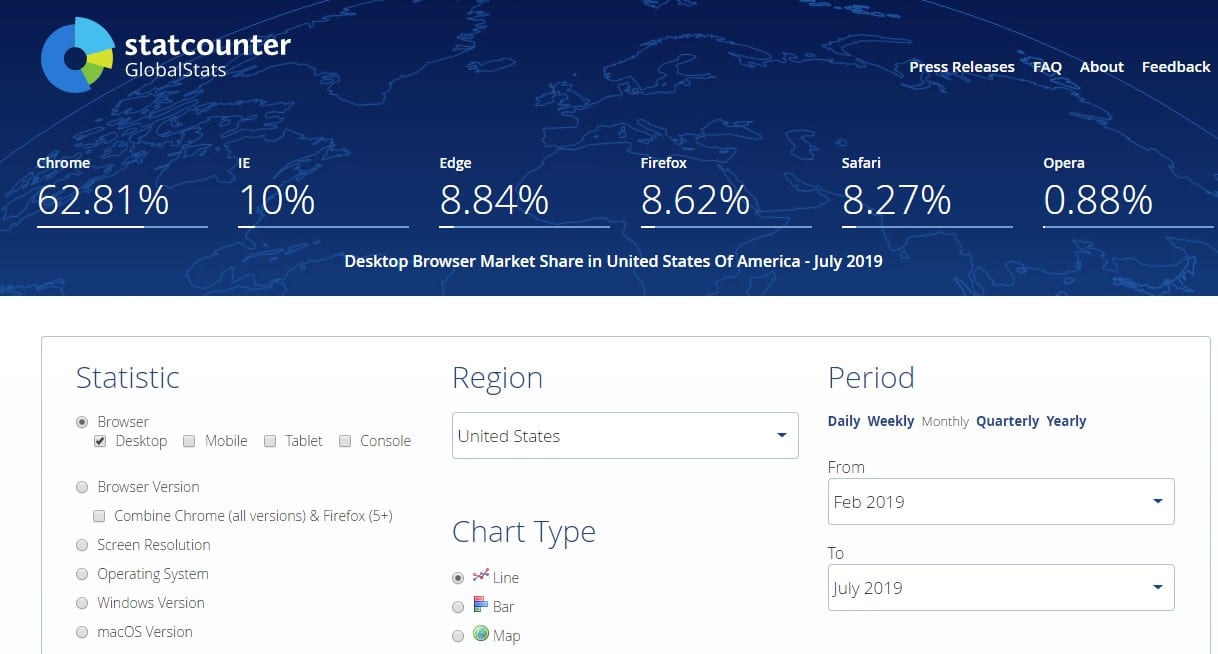
Task: Select the Line chart type radio button
Action: 458,578
